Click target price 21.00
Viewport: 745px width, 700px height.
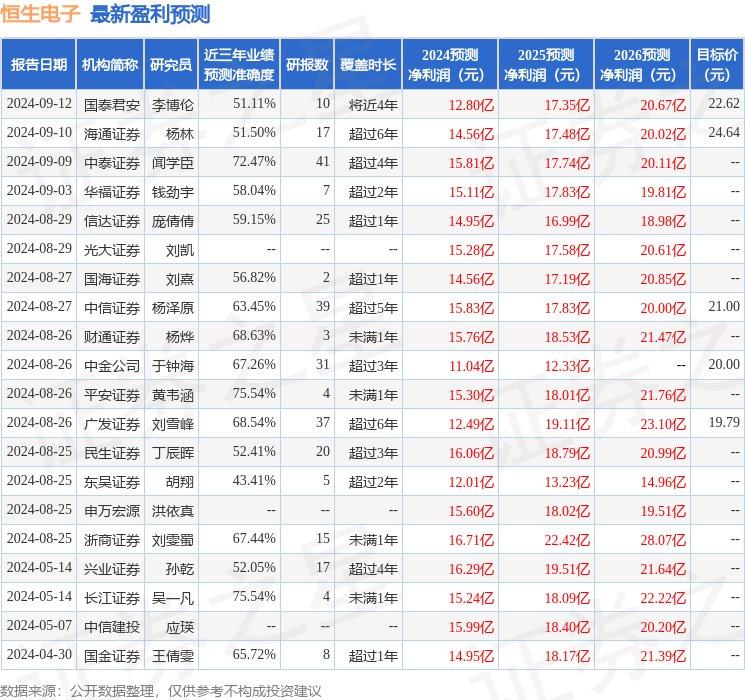click(x=724, y=306)
